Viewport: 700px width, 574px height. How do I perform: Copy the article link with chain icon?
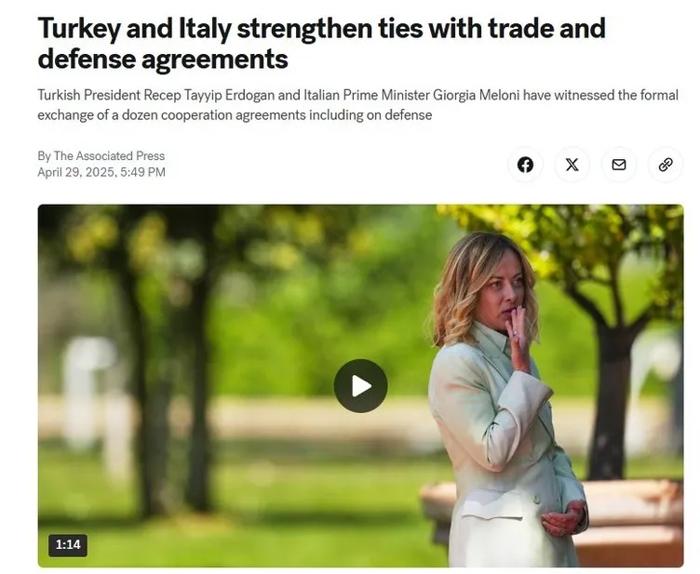666,165
